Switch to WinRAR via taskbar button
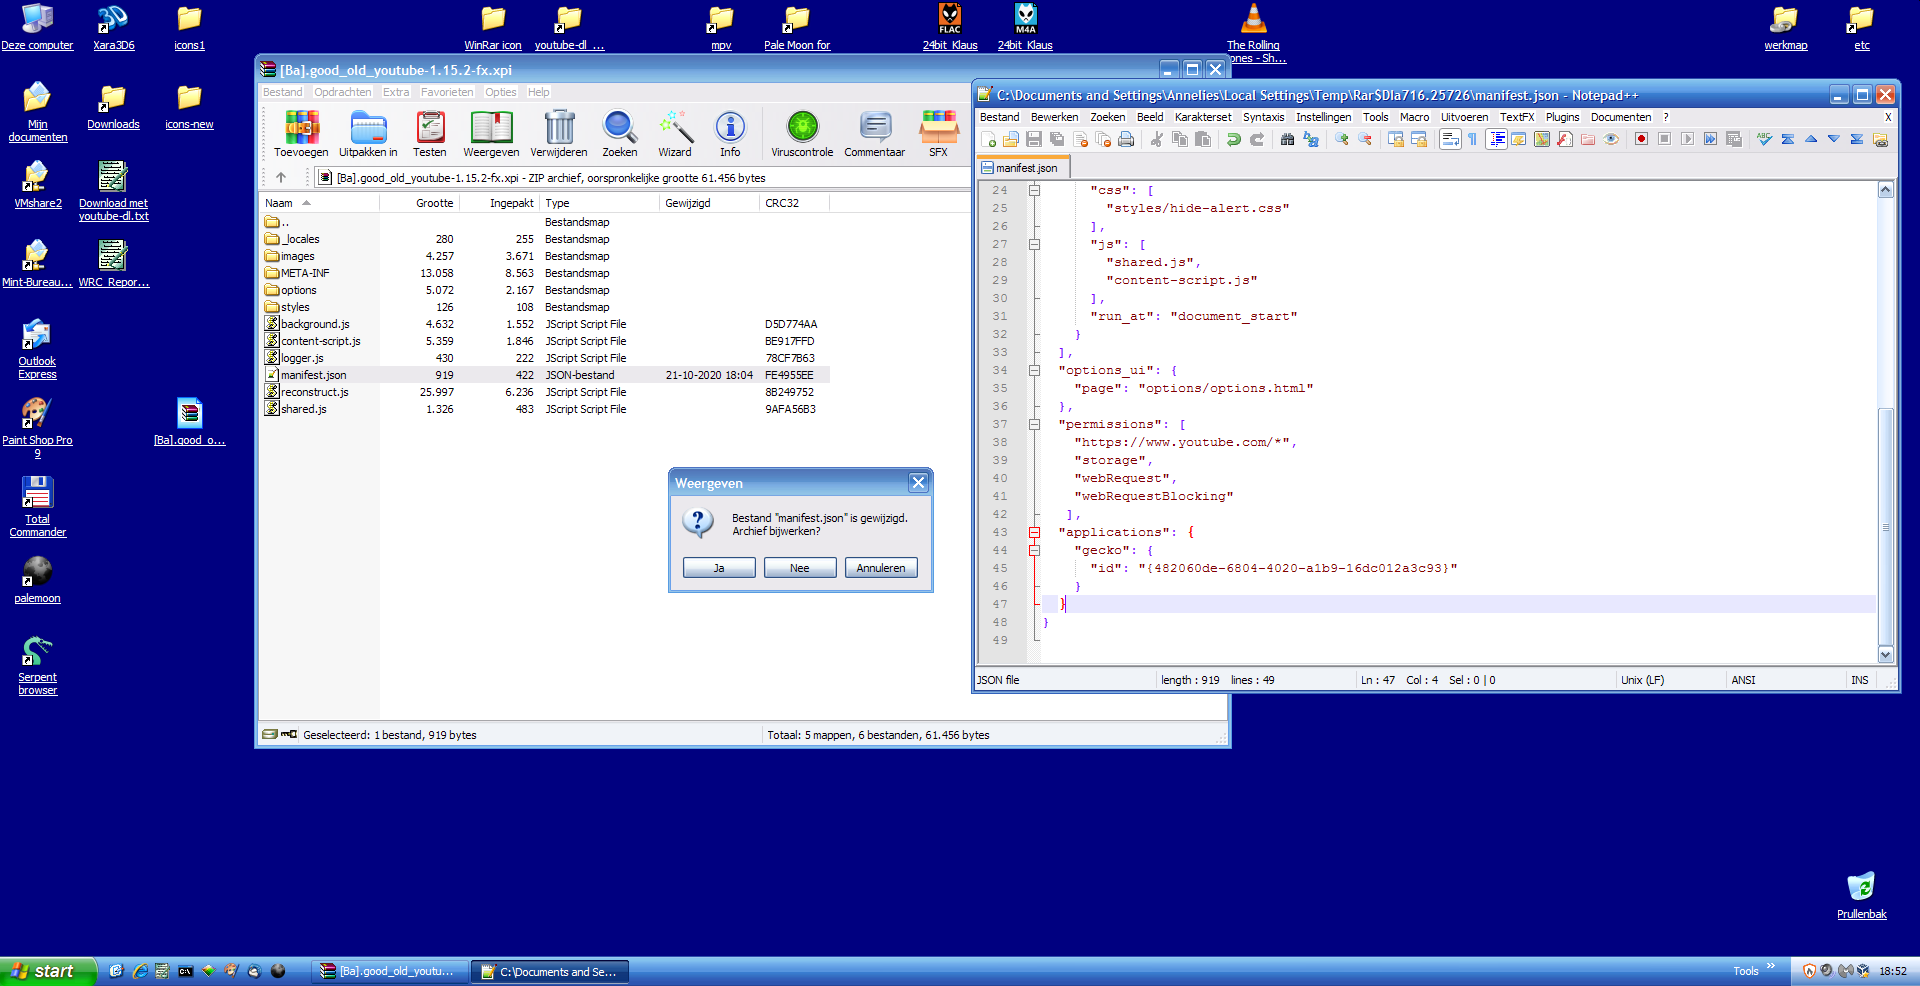Viewport: 1920px width, 986px height. pos(388,971)
